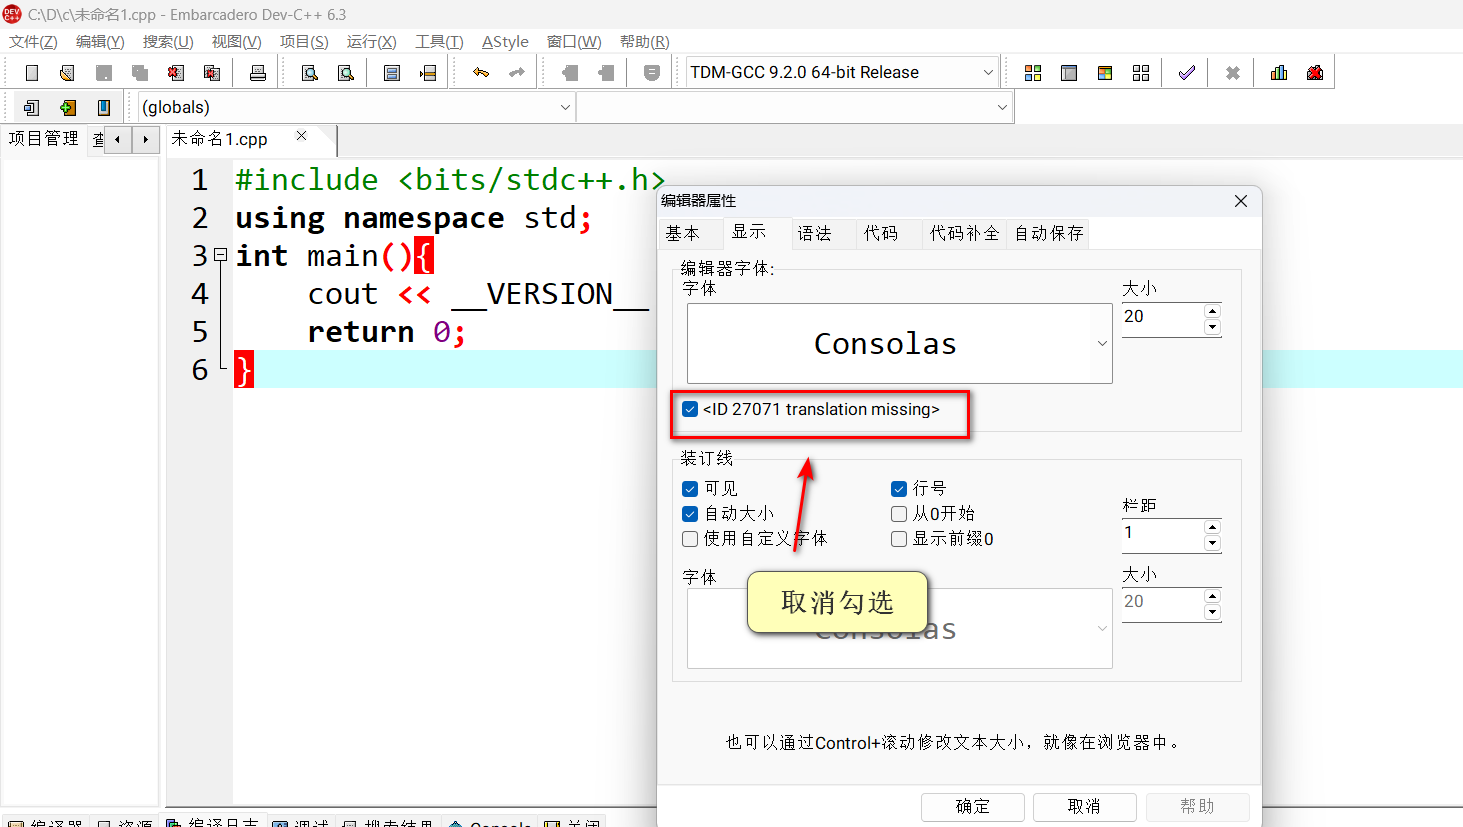Click the Find toolbar icon
The height and width of the screenshot is (827, 1463).
coord(310,73)
